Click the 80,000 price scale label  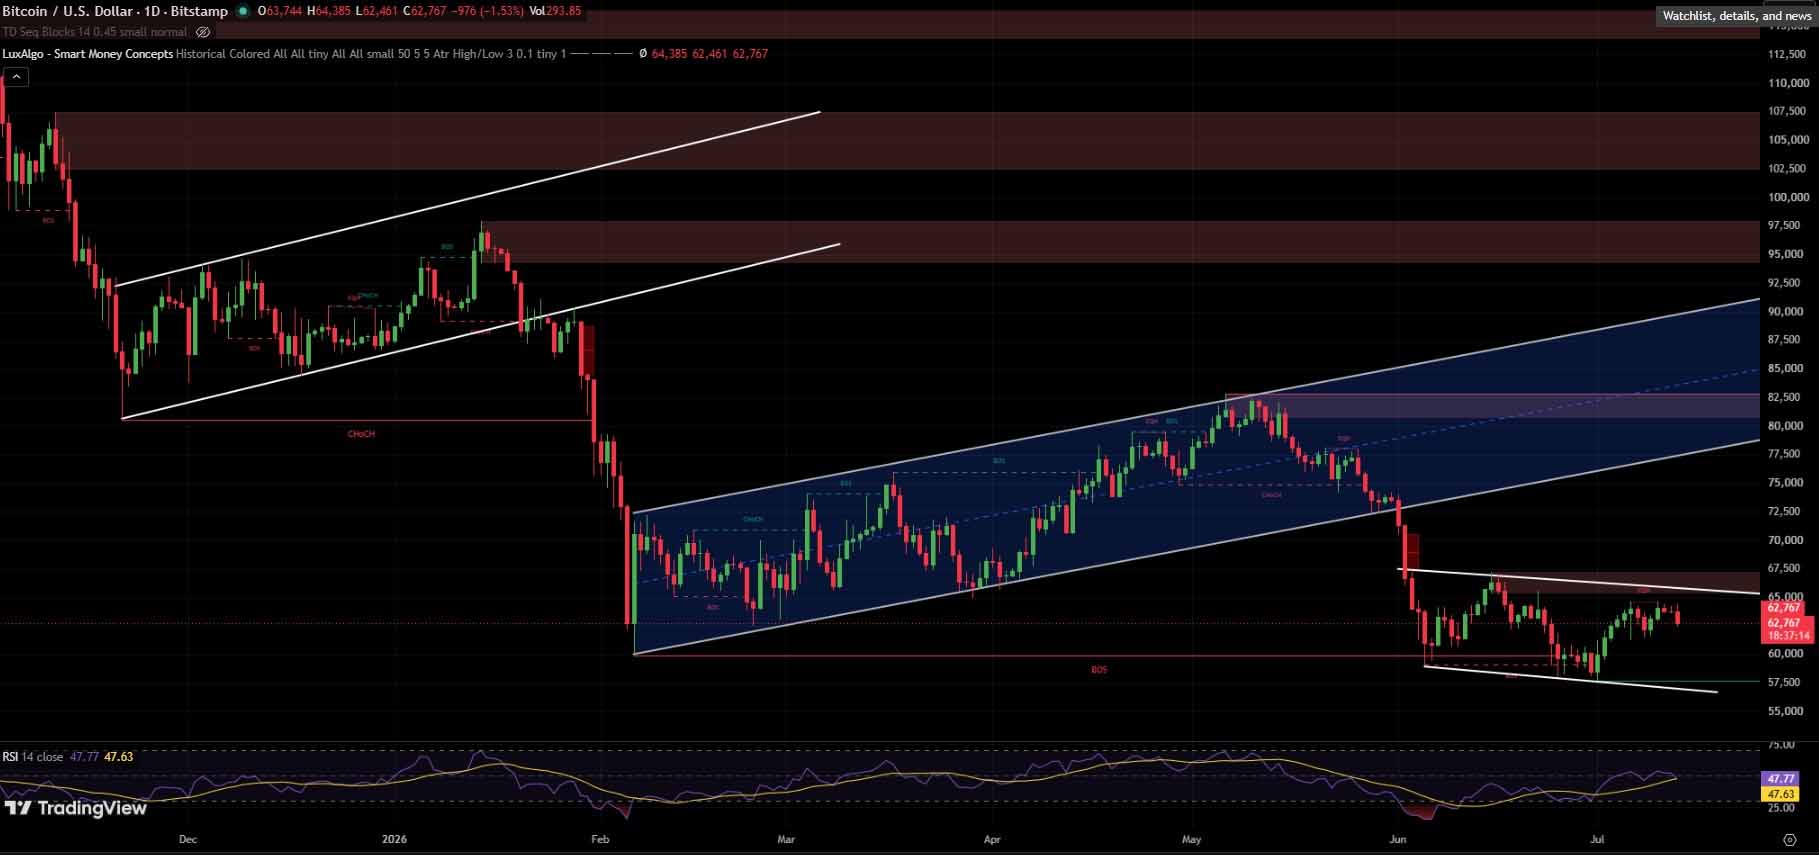(x=1786, y=426)
